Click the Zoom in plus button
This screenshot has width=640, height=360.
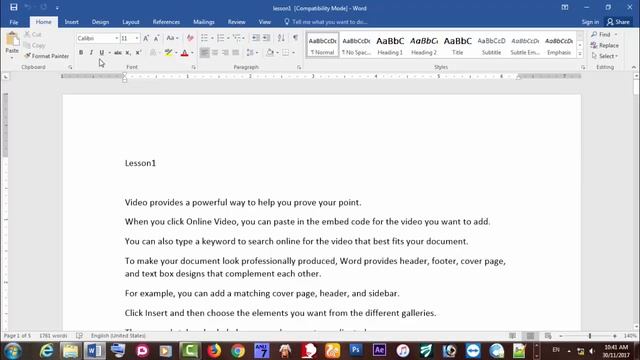615,336
